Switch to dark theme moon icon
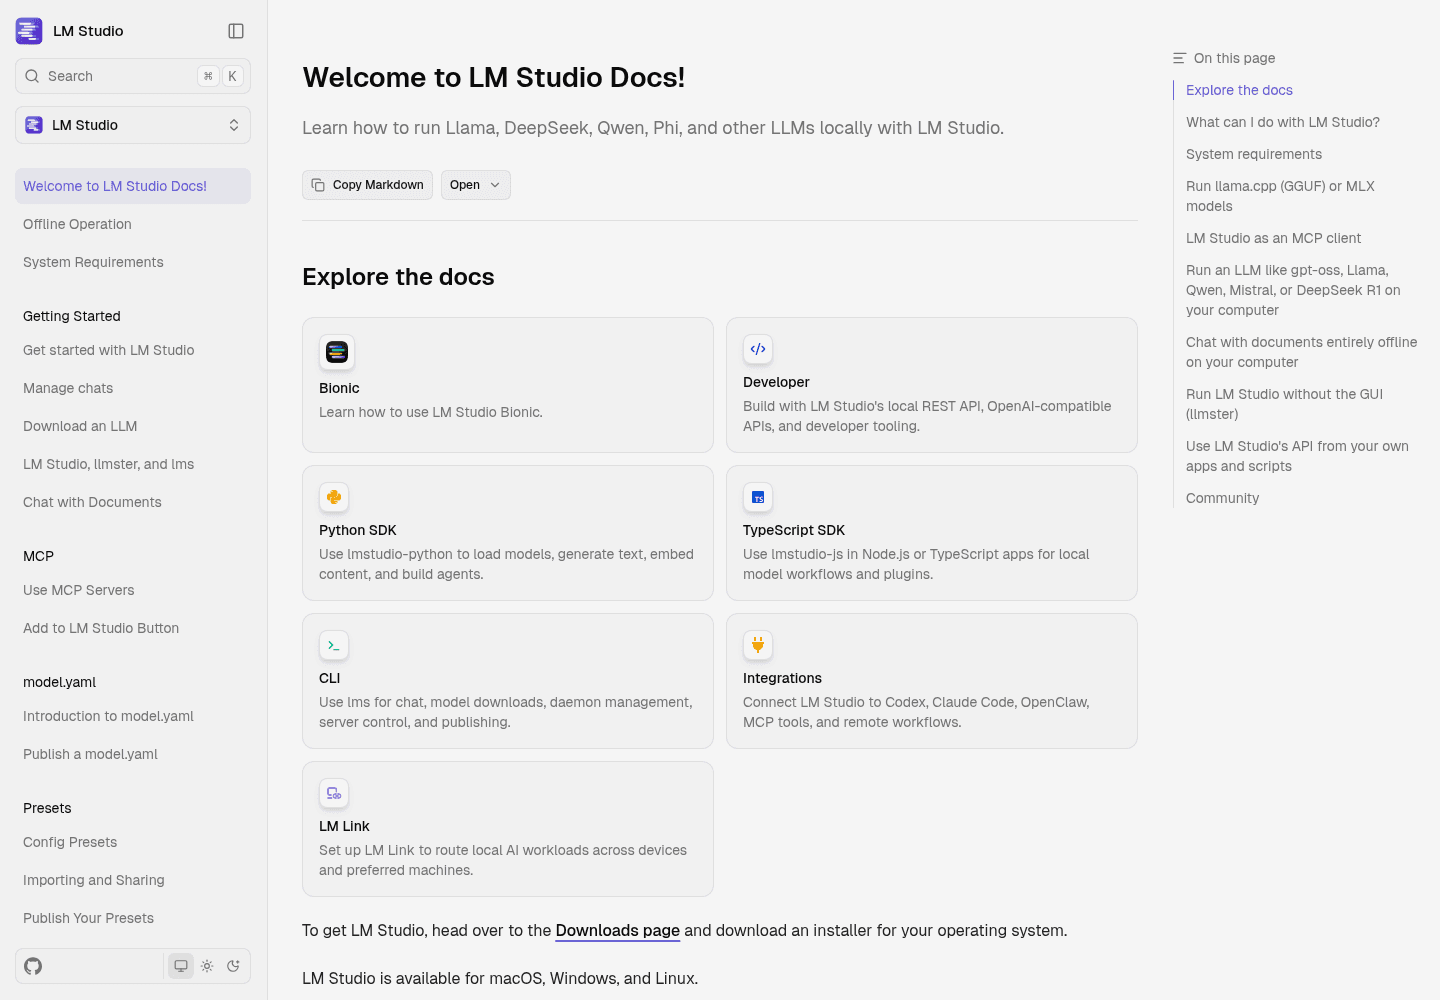Viewport: 1440px width, 1000px height. coord(233,966)
